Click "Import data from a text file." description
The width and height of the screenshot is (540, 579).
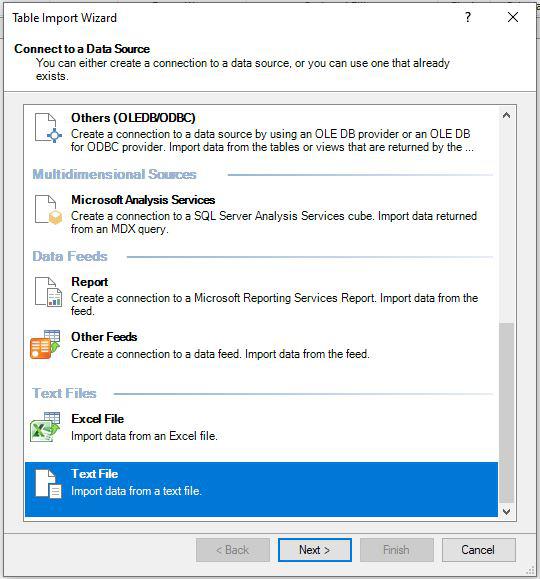tap(136, 491)
